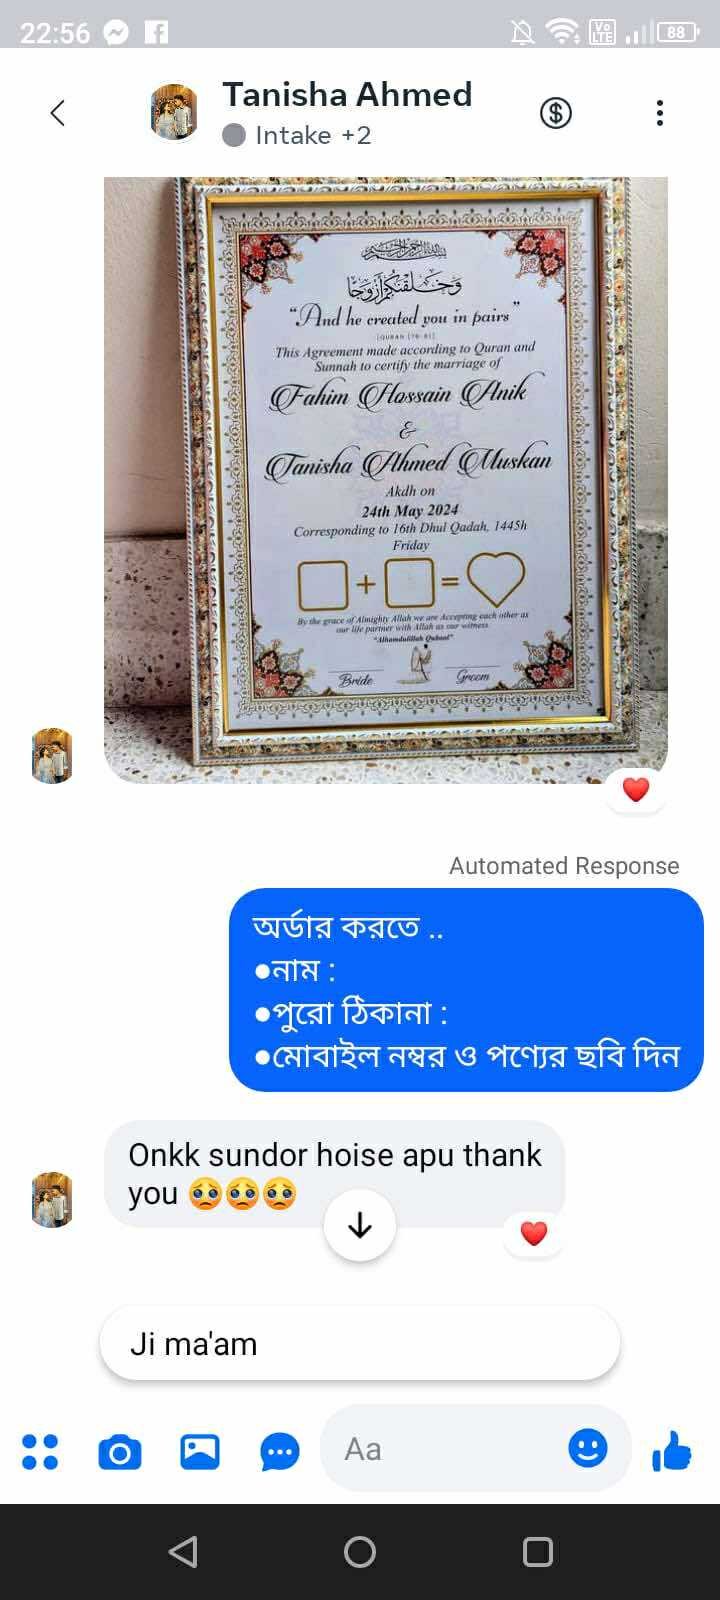Tap the camera icon to take a photo
Image resolution: width=720 pixels, height=1600 pixels.
(x=120, y=1452)
